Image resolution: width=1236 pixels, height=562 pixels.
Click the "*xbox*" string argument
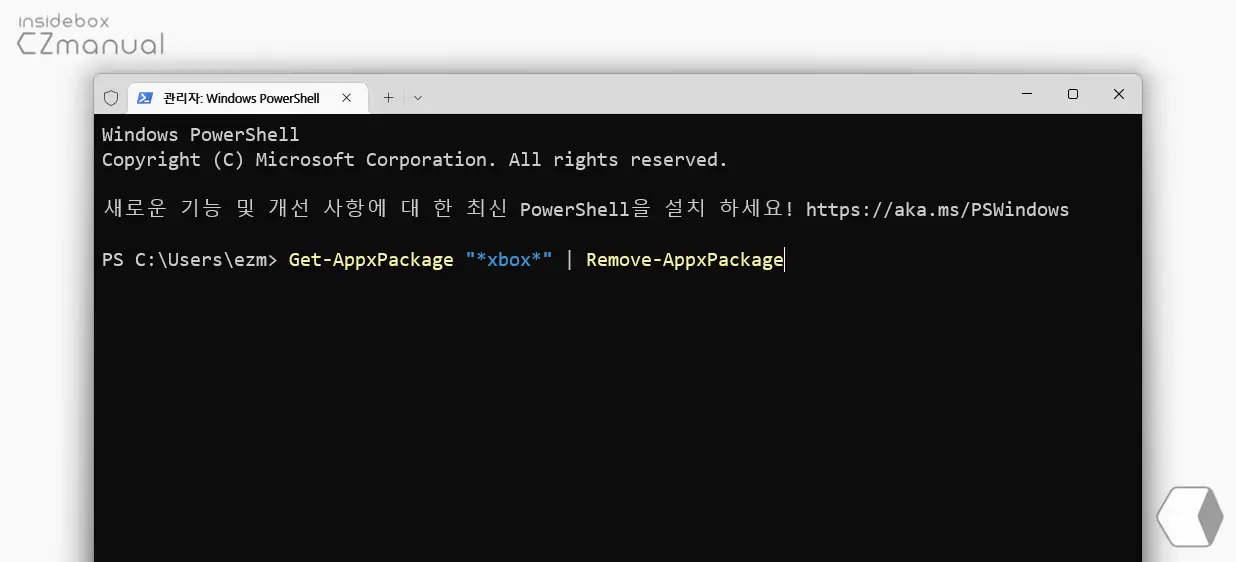click(x=509, y=260)
